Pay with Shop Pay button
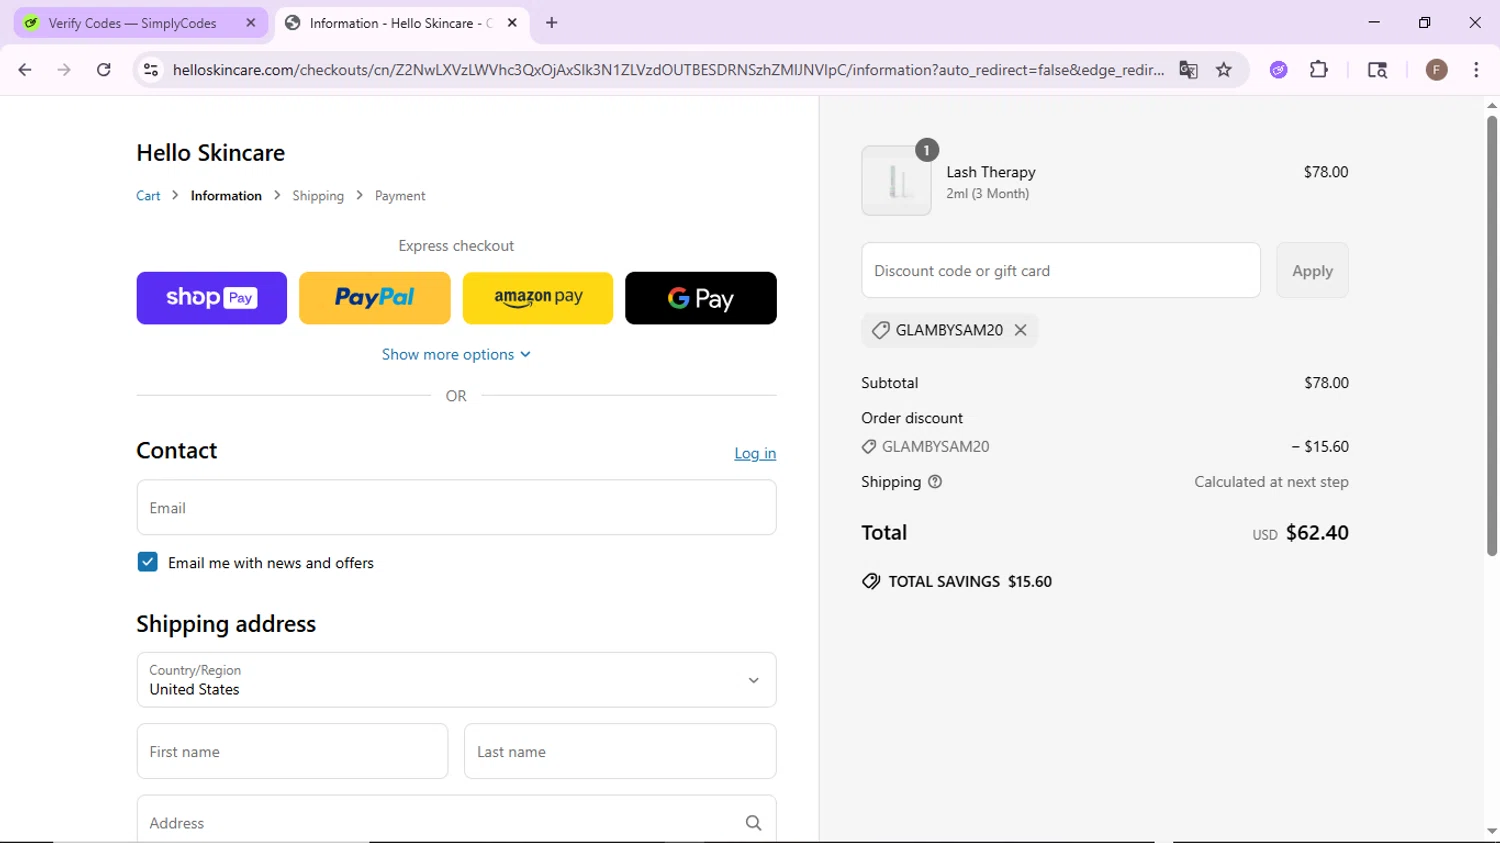 (x=212, y=298)
